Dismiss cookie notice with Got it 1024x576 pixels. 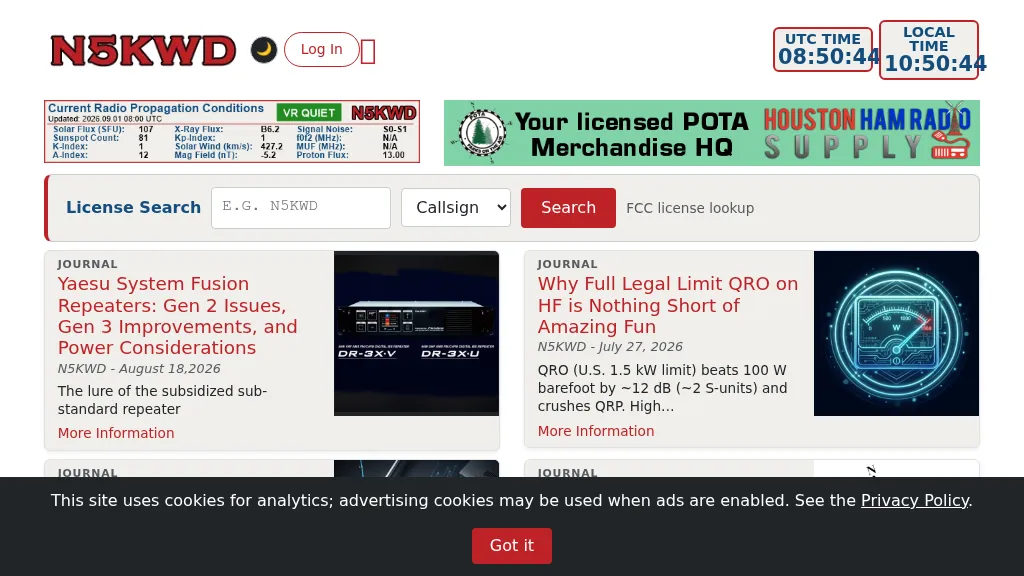512,545
